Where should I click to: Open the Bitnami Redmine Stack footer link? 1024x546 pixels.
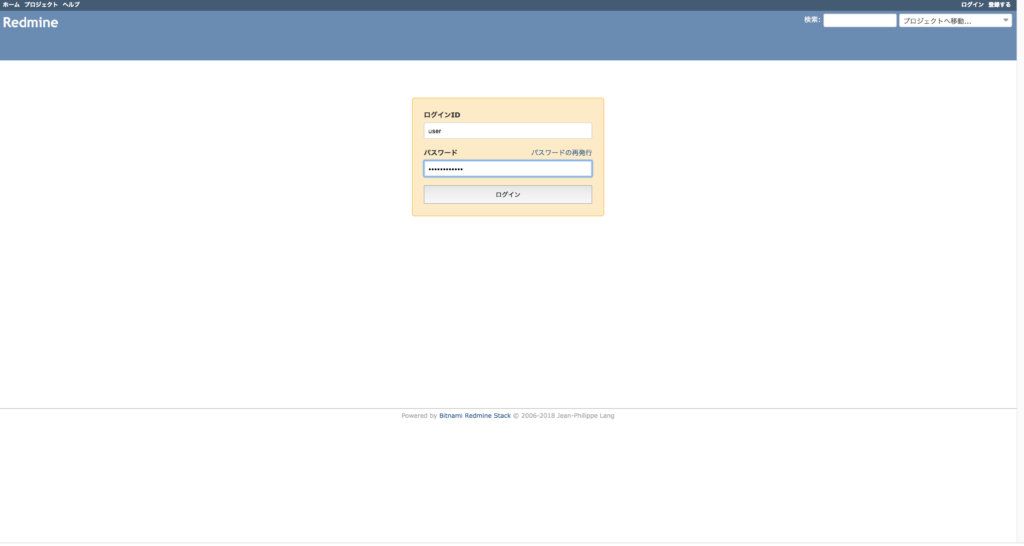[475, 416]
